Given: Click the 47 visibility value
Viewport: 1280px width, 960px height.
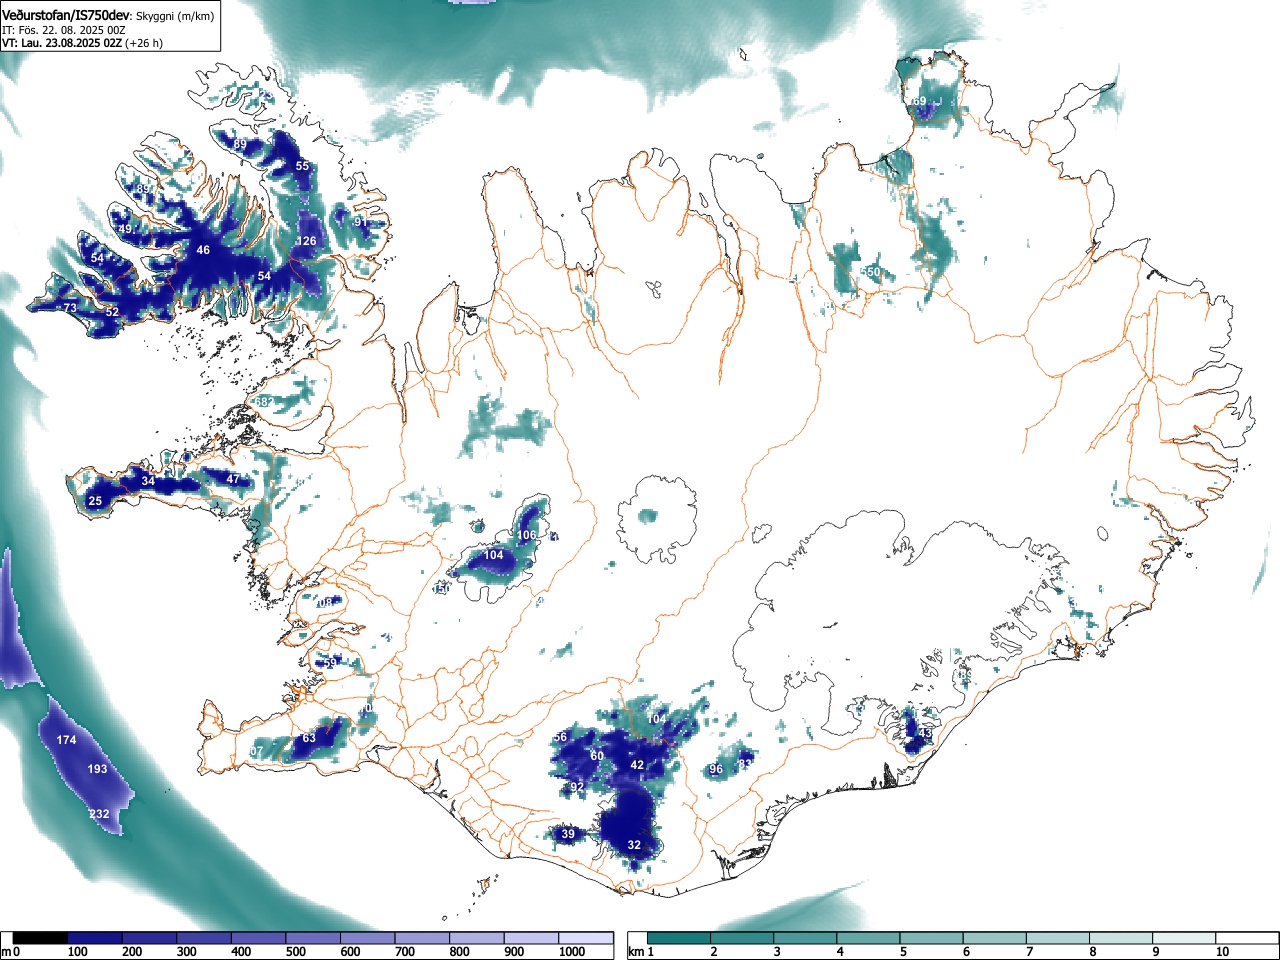Looking at the screenshot, I should point(233,479).
